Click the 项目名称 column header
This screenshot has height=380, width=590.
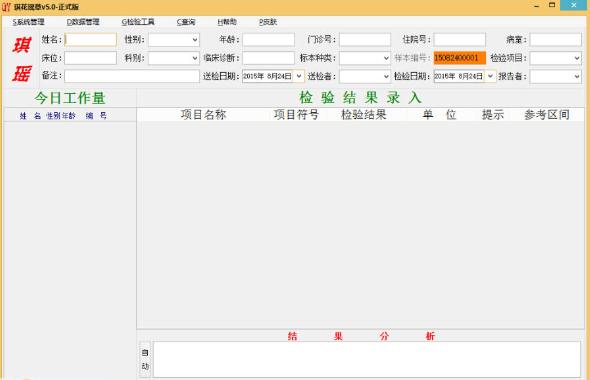tap(203, 115)
